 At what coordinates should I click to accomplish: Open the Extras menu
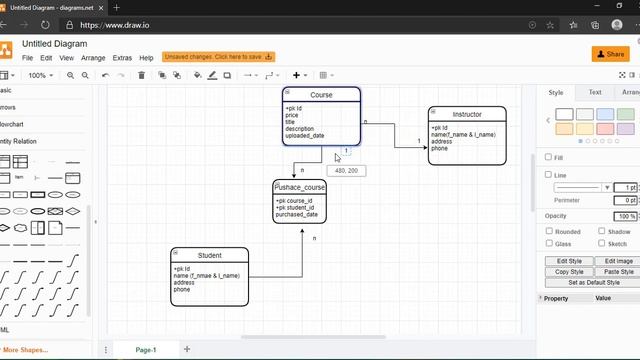click(x=122, y=58)
